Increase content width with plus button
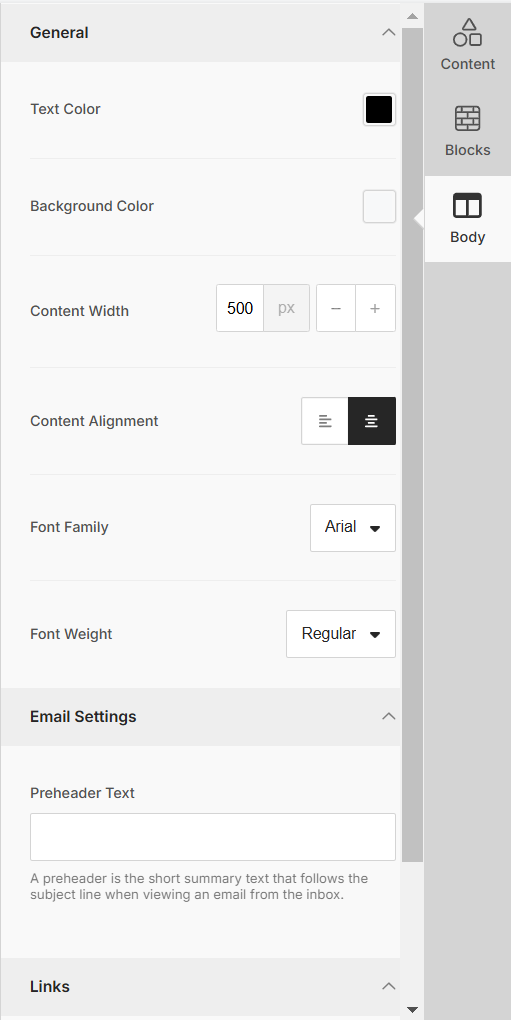The height and width of the screenshot is (1020, 511). pos(375,308)
